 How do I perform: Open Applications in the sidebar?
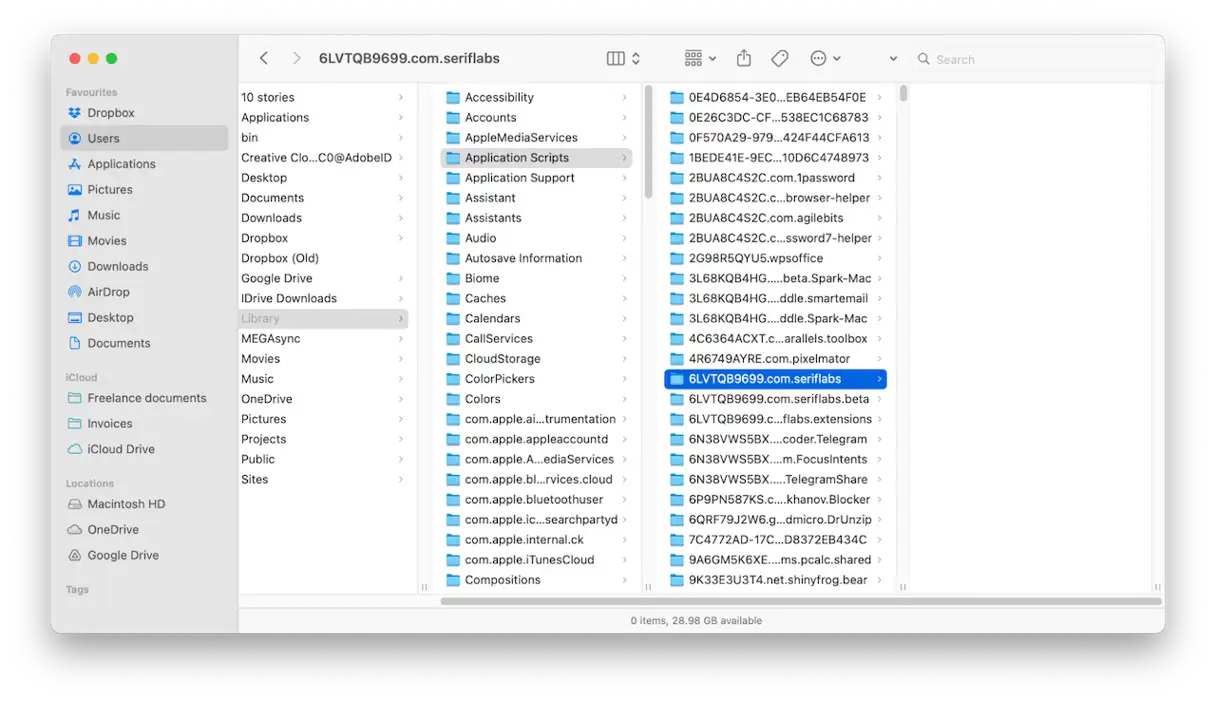[x=144, y=164]
